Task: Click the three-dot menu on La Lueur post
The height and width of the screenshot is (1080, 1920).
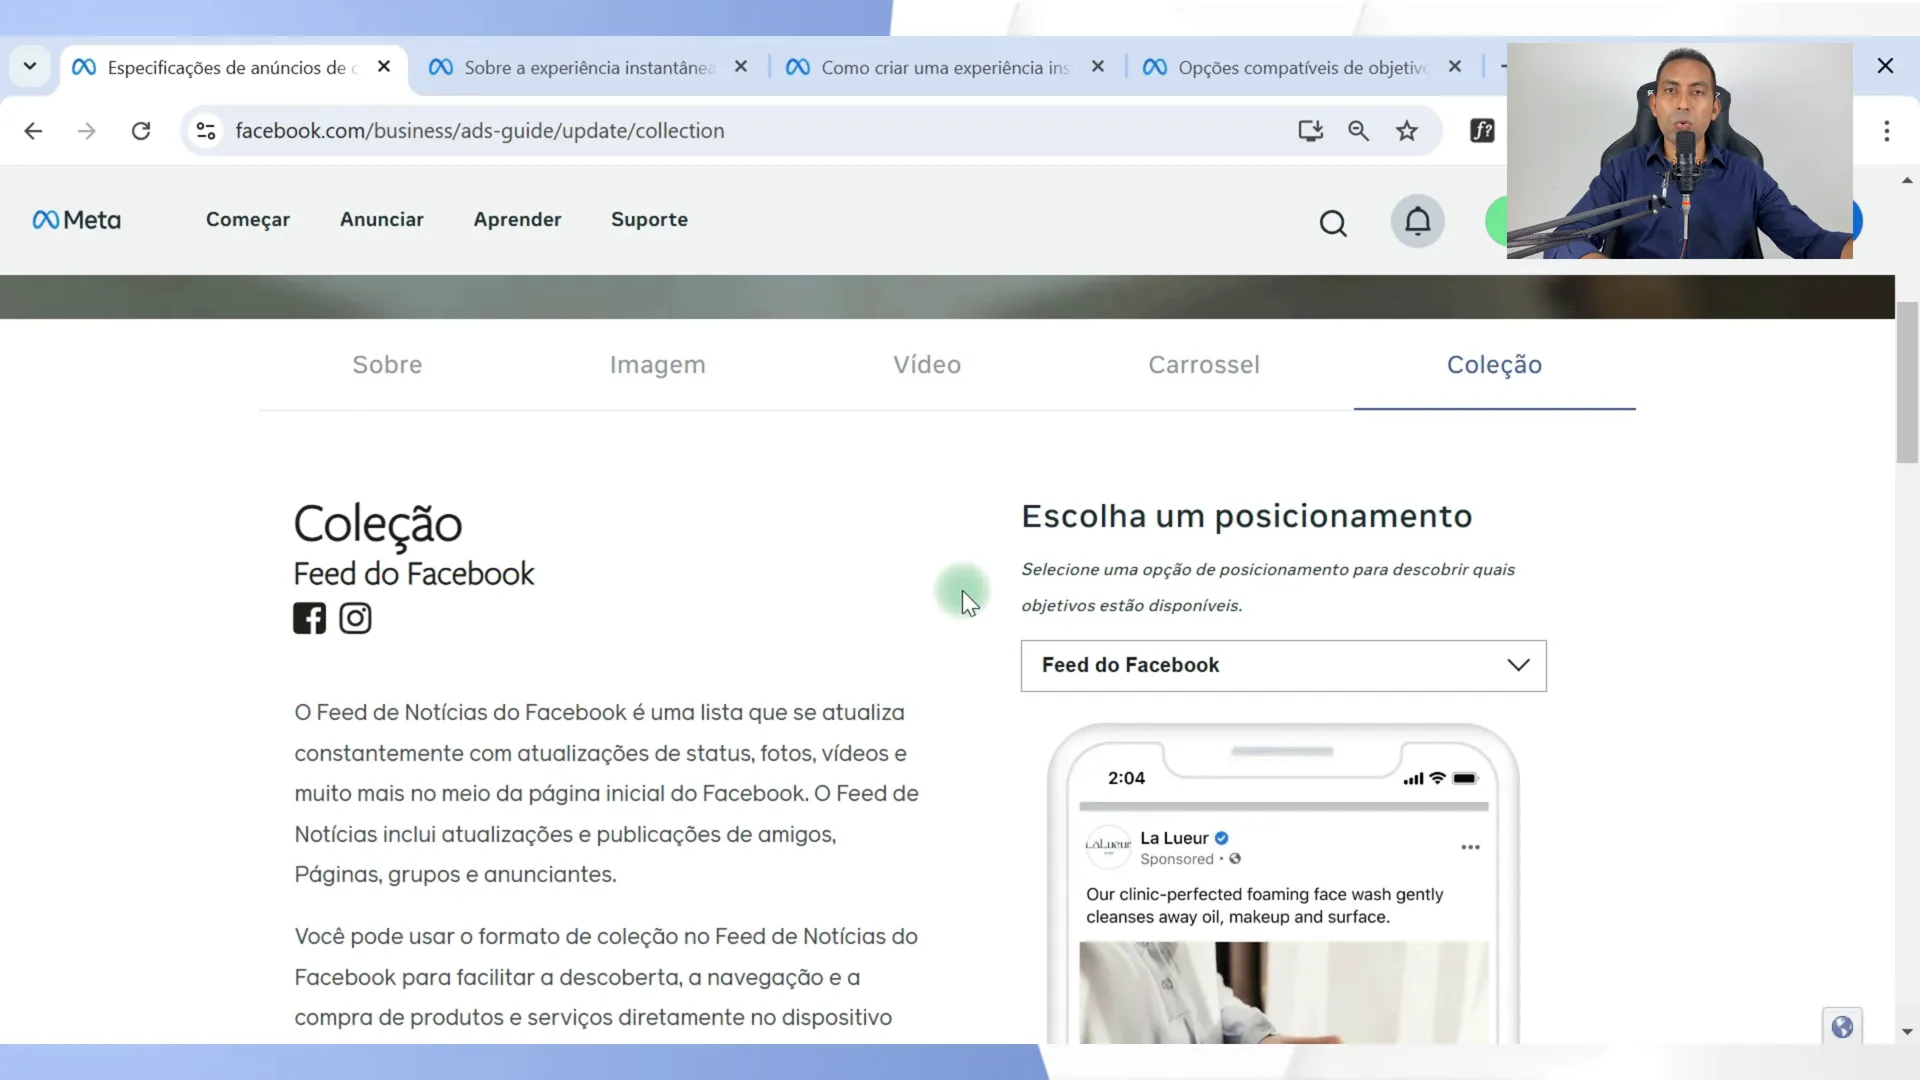Action: pos(1470,847)
